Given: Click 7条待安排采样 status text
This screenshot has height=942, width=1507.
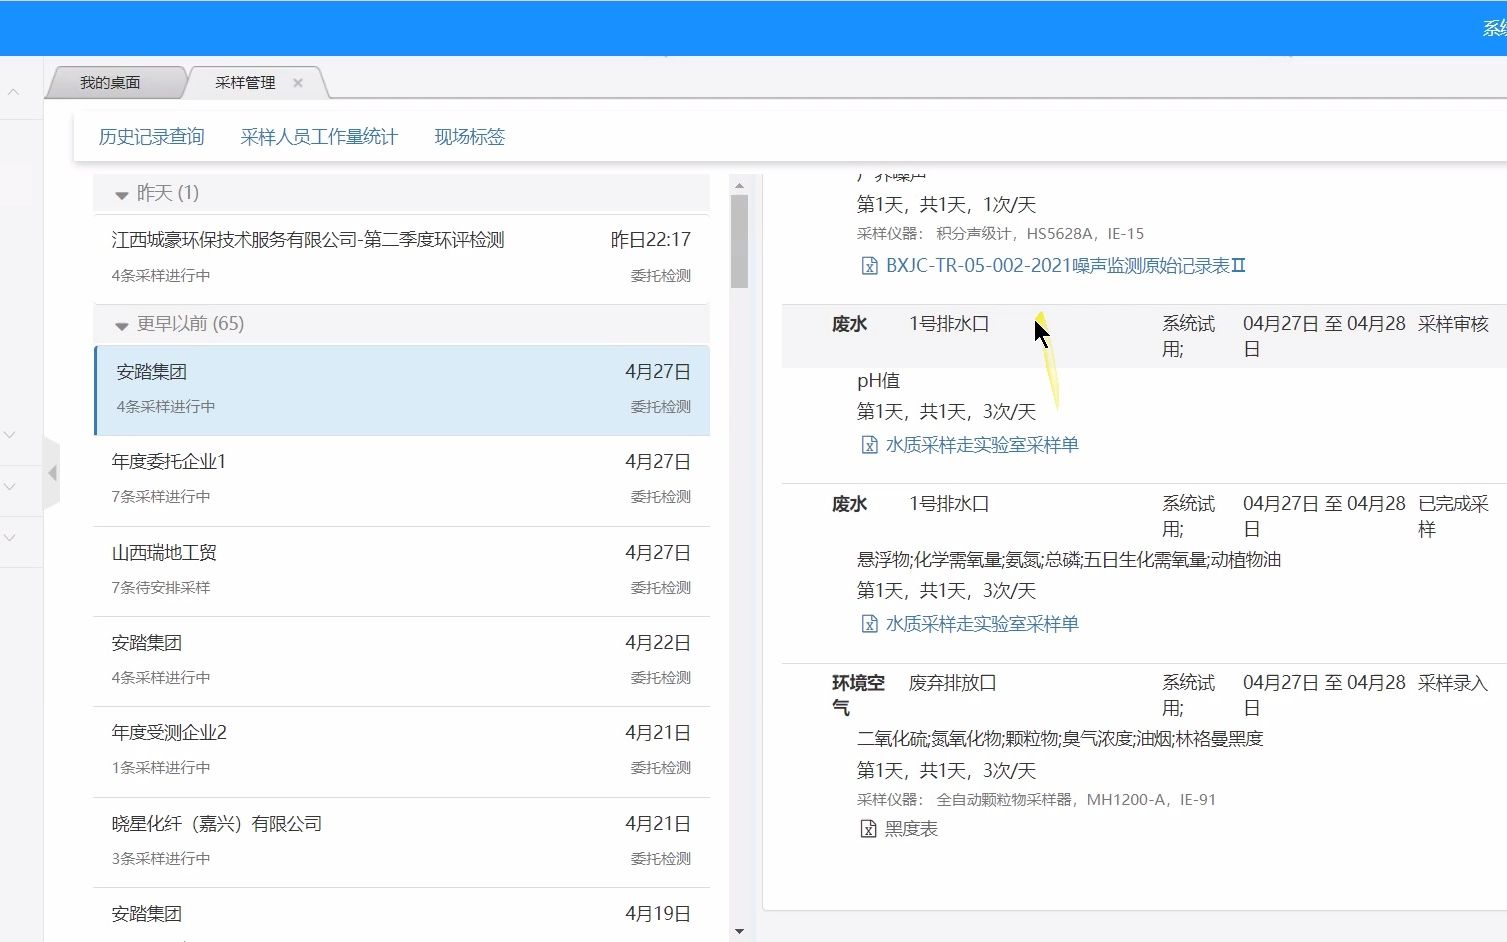Looking at the screenshot, I should tap(161, 588).
